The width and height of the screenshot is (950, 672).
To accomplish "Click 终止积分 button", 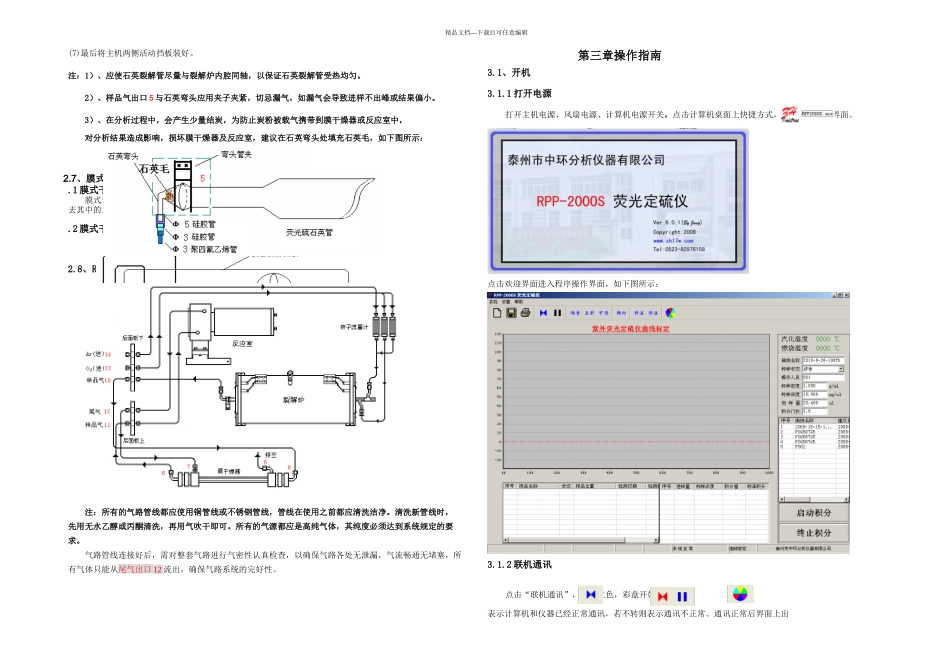I will pos(814,533).
